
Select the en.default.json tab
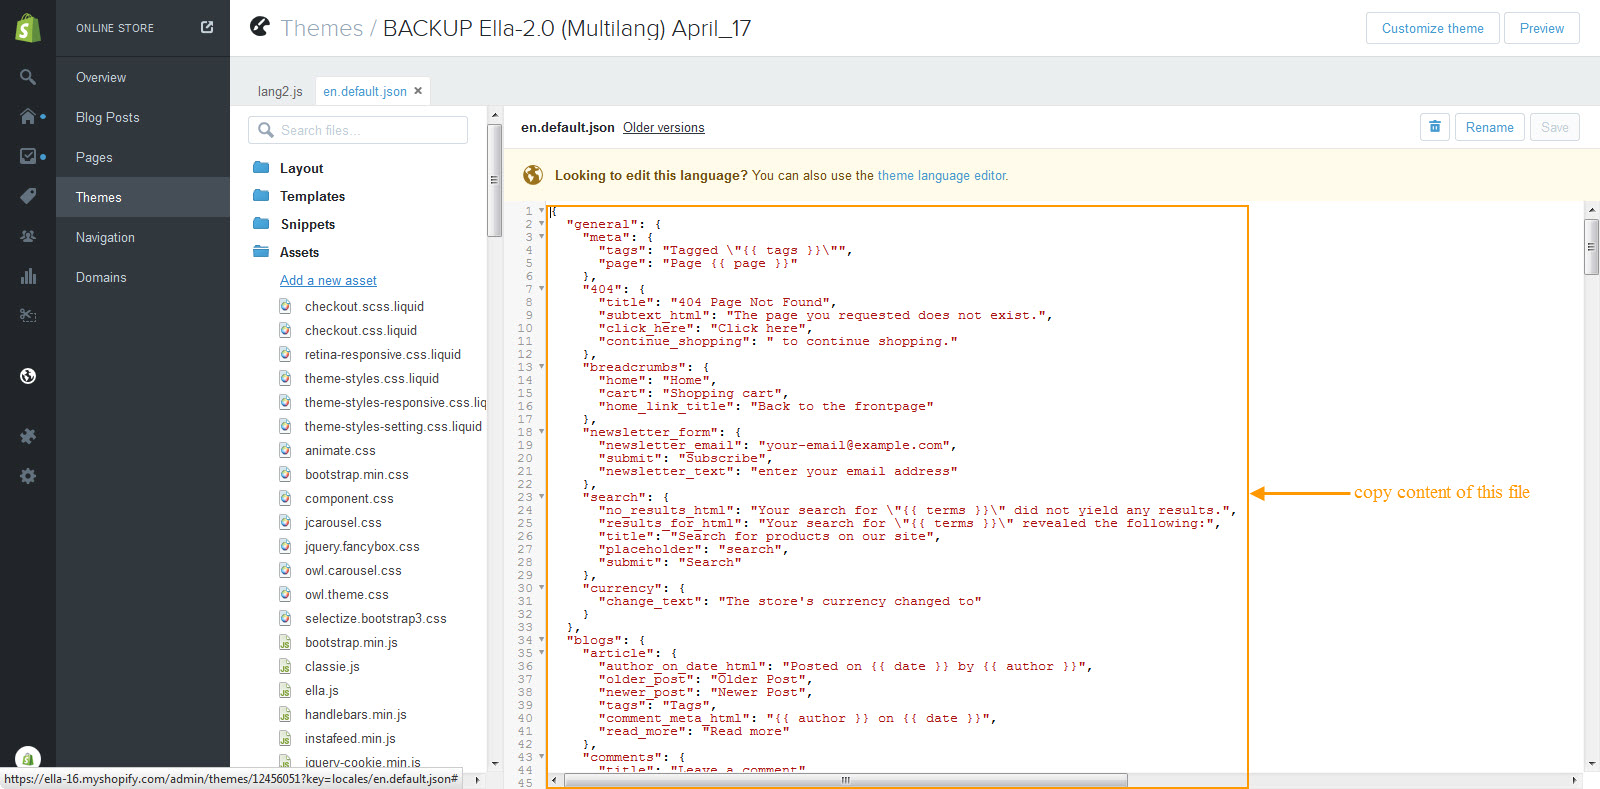(x=365, y=91)
